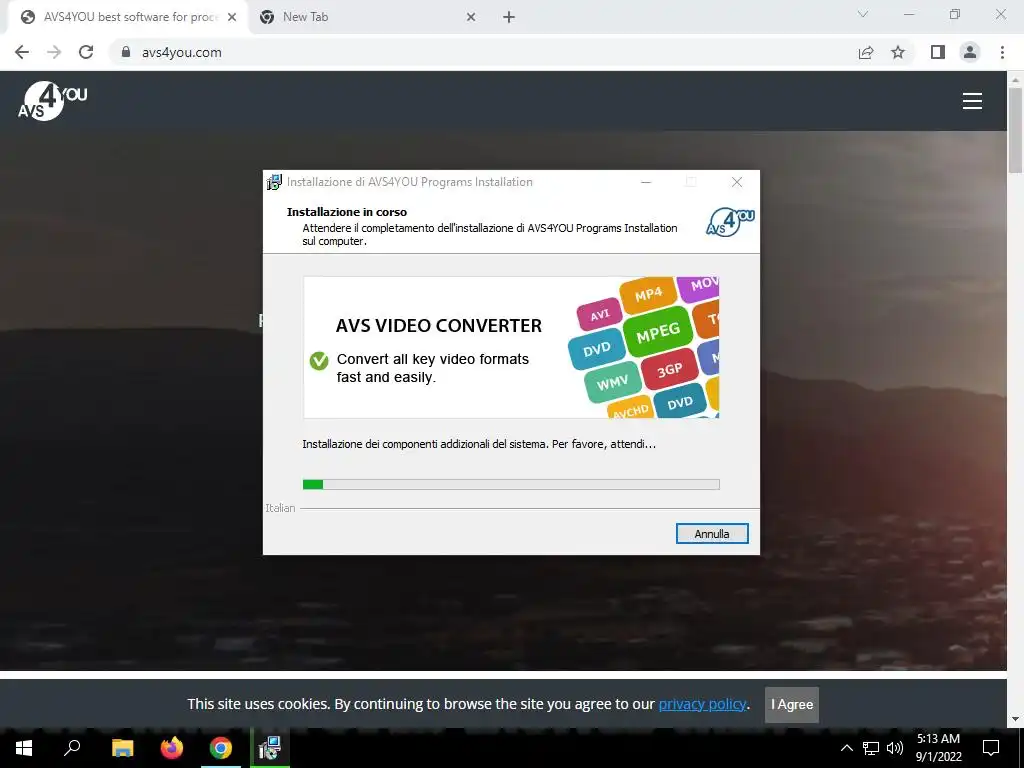Image resolution: width=1024 pixels, height=768 pixels.
Task: Click the 'Installazione dei componenti addizionali' status text
Action: coord(479,444)
